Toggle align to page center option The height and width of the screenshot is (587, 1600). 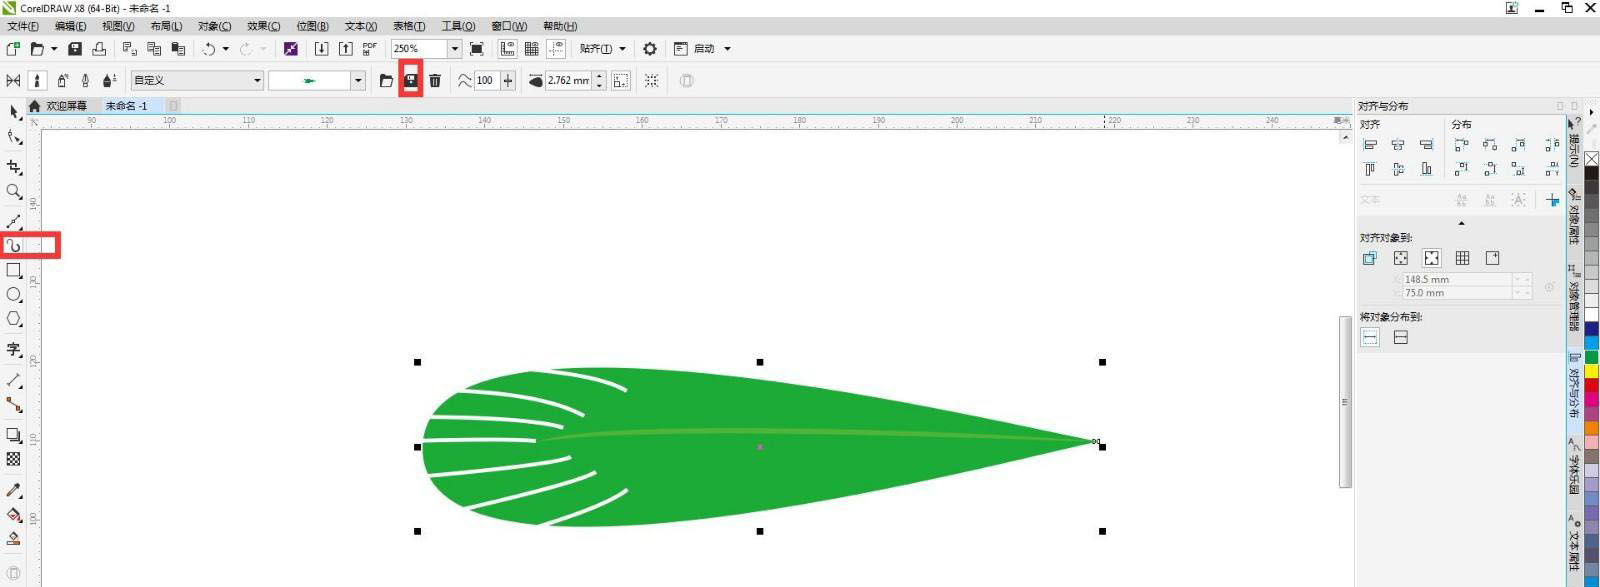point(1431,258)
